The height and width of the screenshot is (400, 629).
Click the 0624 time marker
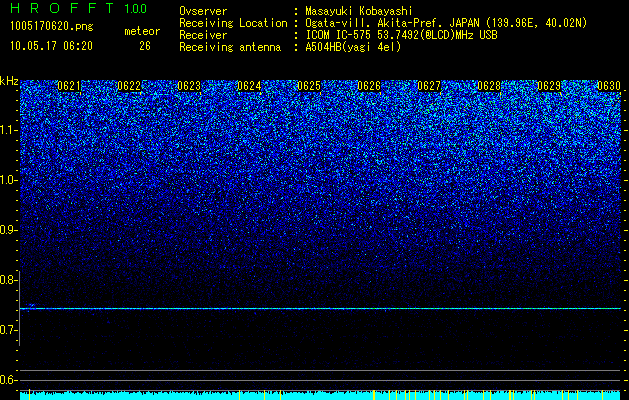pyautogui.click(x=249, y=86)
